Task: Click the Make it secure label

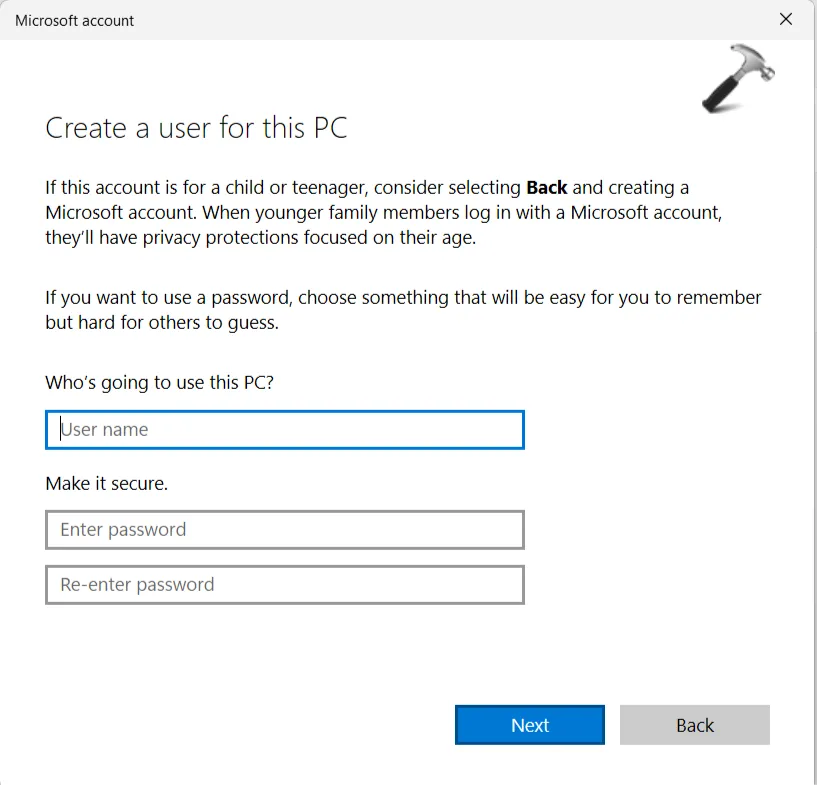Action: [106, 483]
